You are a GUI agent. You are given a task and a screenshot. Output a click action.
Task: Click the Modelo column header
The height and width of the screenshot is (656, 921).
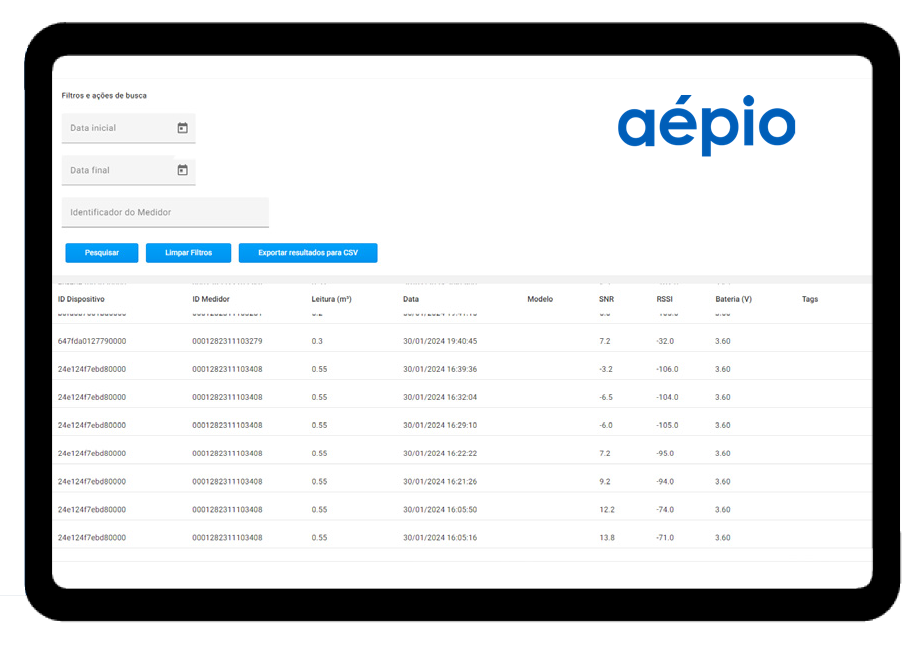pos(540,299)
